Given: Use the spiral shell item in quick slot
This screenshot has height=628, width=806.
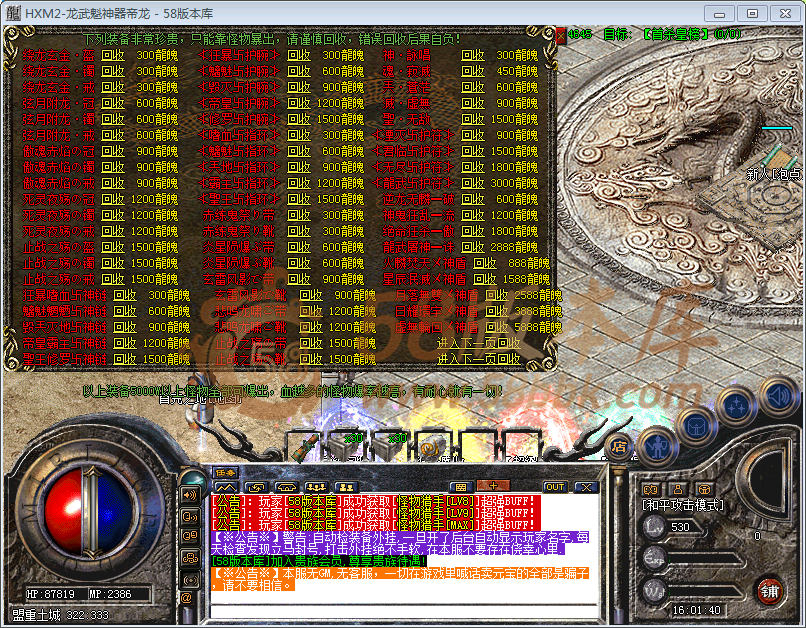Looking at the screenshot, I should click(x=432, y=446).
